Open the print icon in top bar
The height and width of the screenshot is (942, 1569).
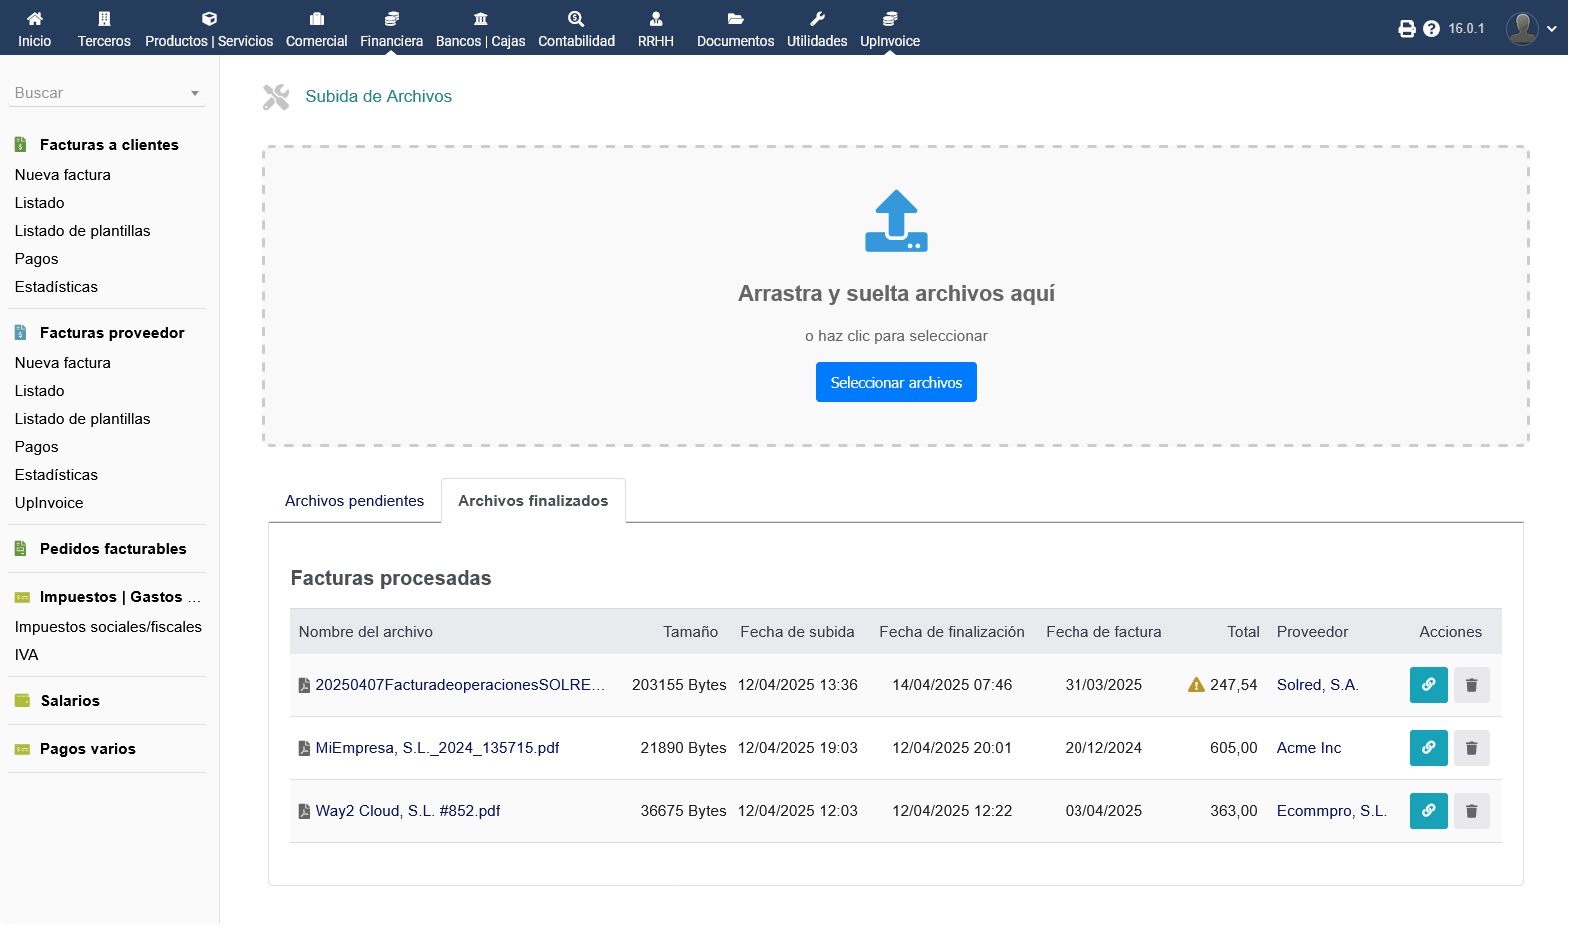click(1406, 29)
